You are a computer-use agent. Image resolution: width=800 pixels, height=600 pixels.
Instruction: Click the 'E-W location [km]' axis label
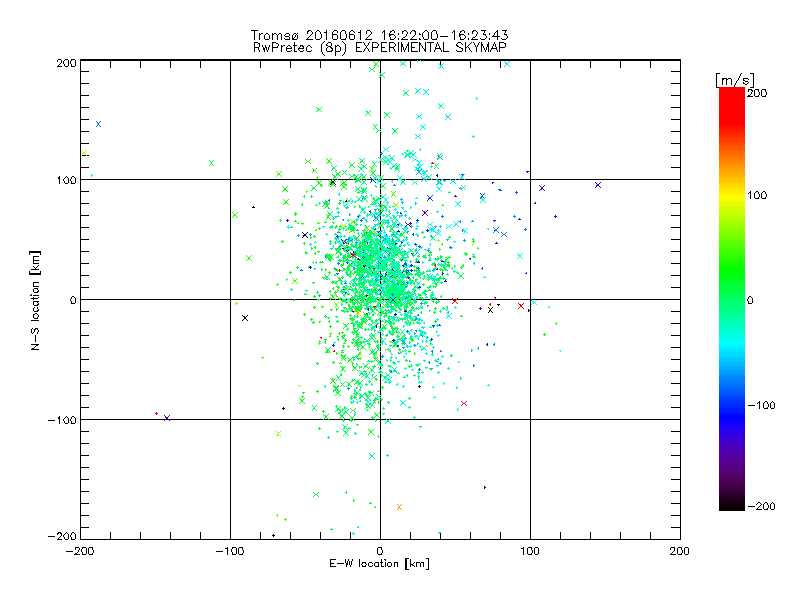[x=379, y=563]
